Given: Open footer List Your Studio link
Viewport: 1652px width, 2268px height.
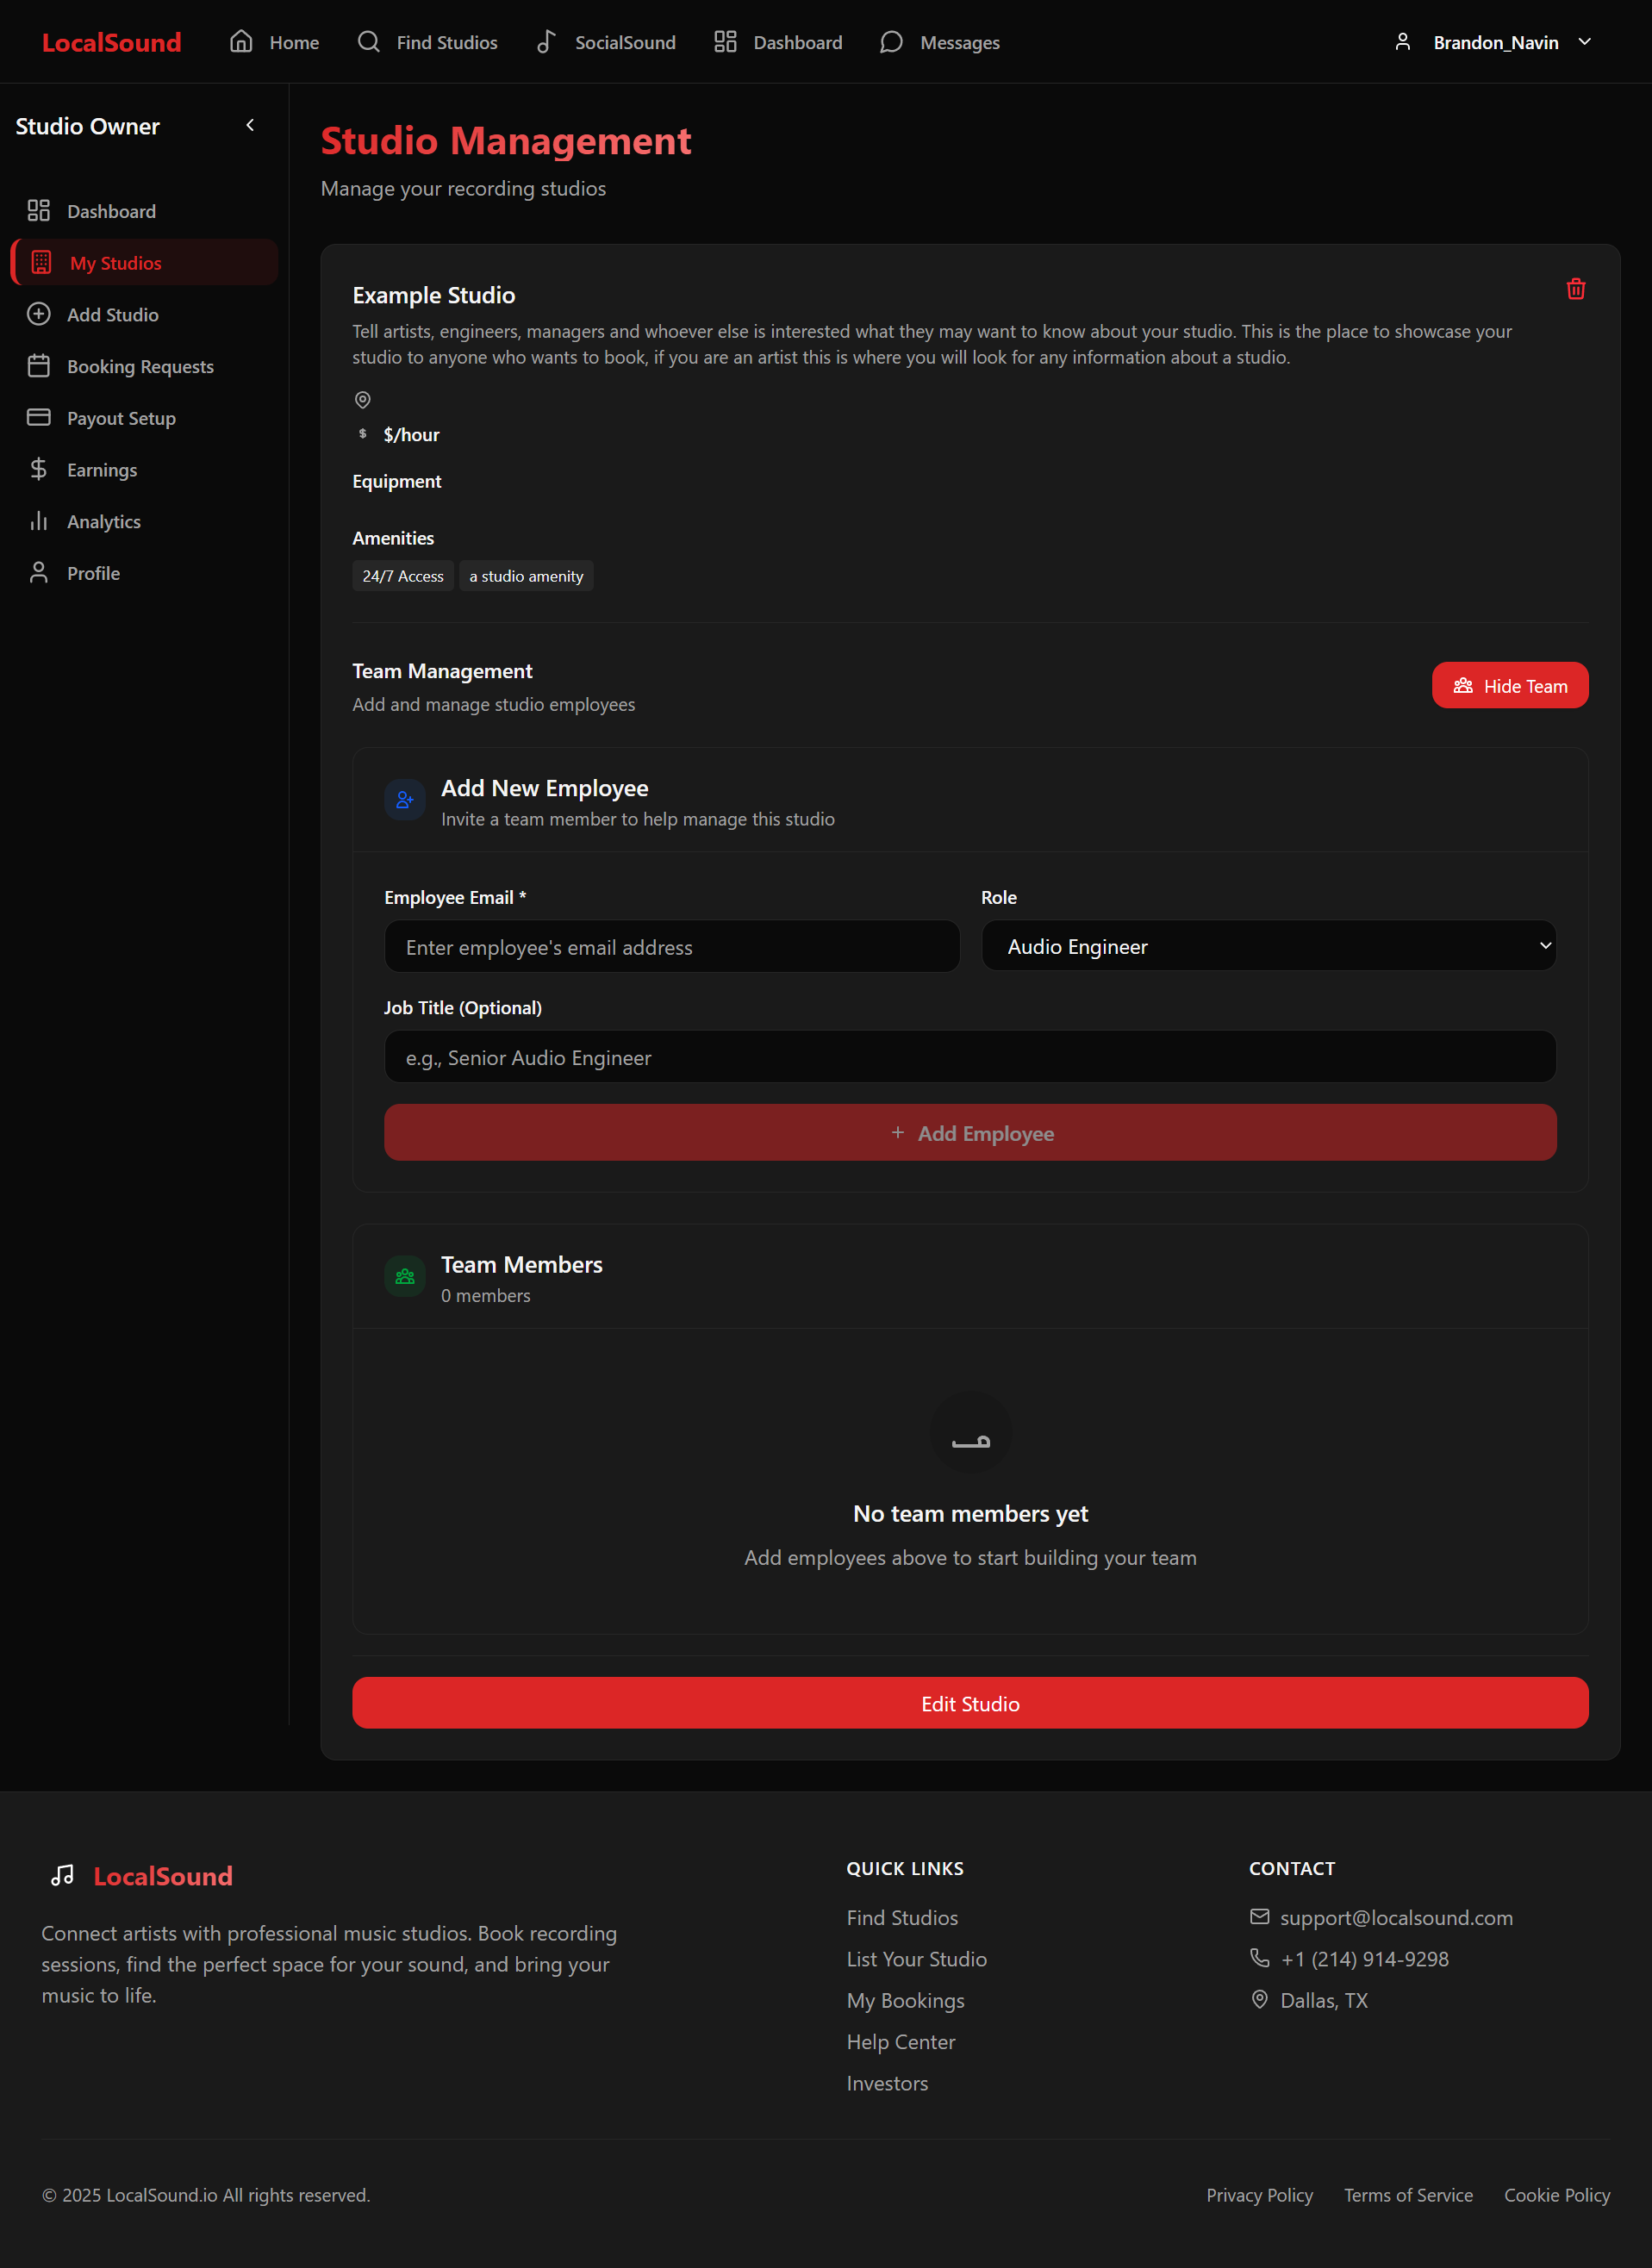Looking at the screenshot, I should point(916,1959).
